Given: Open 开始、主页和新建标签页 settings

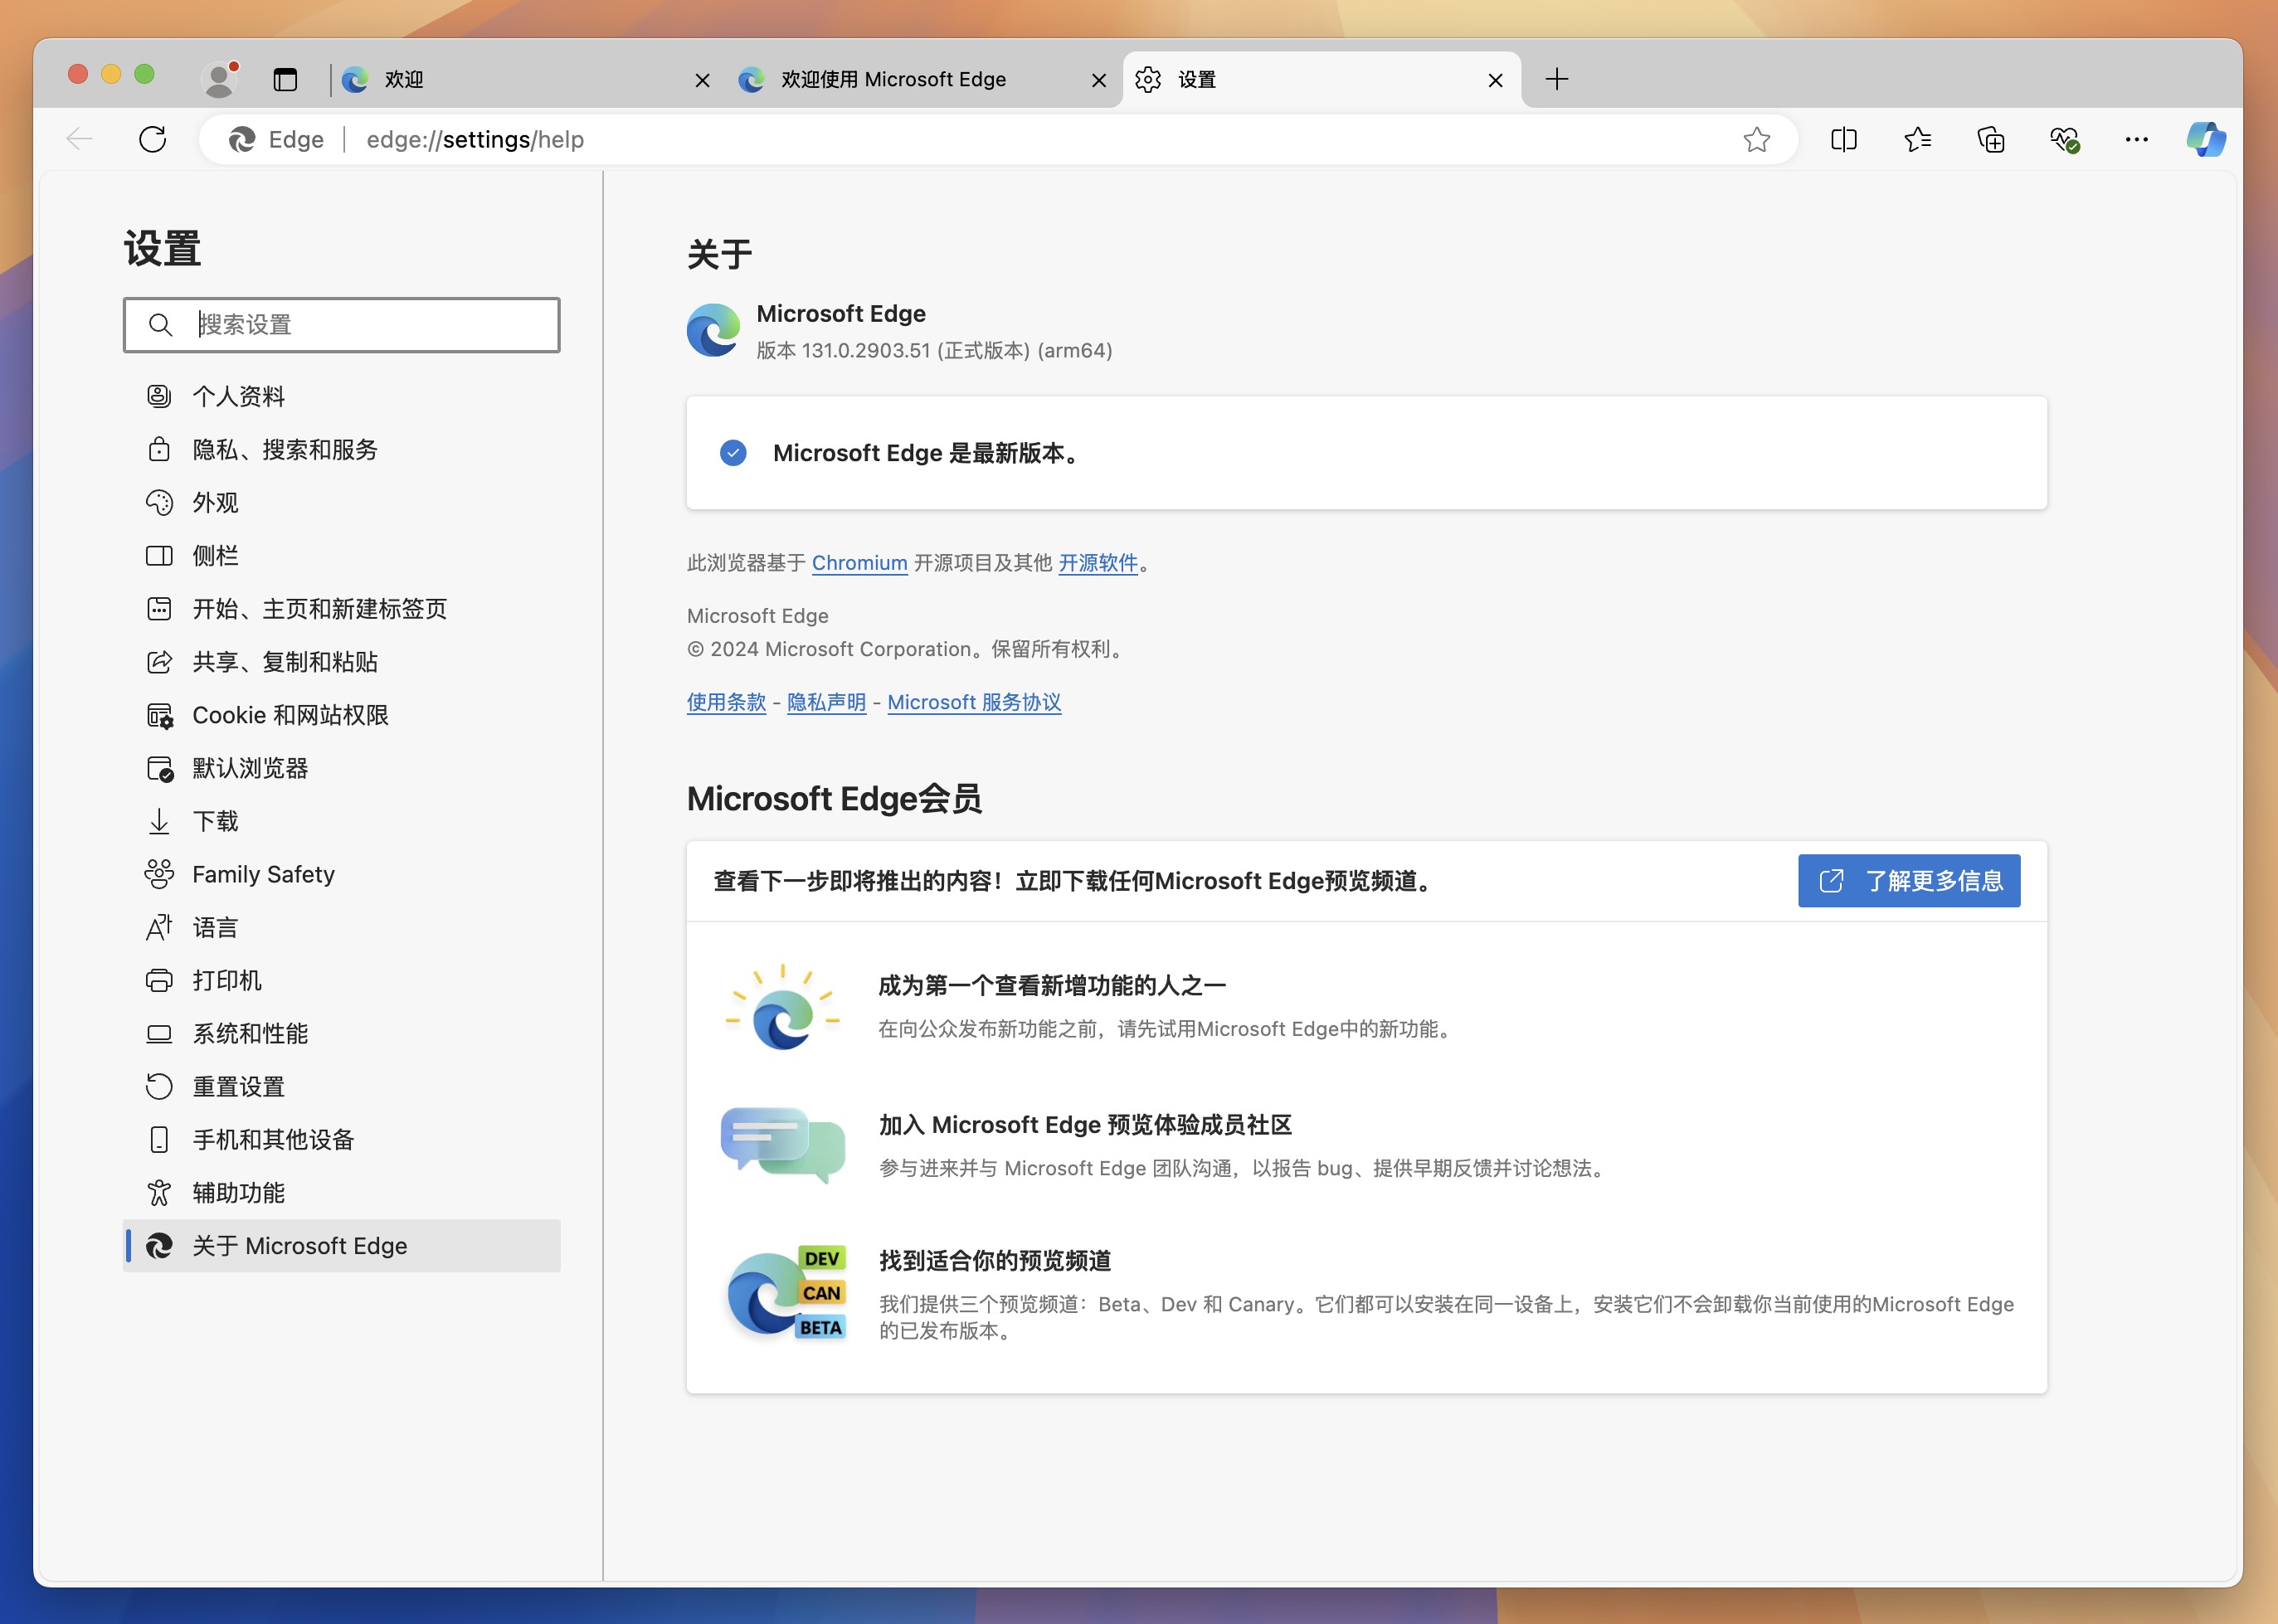Looking at the screenshot, I should [341, 608].
